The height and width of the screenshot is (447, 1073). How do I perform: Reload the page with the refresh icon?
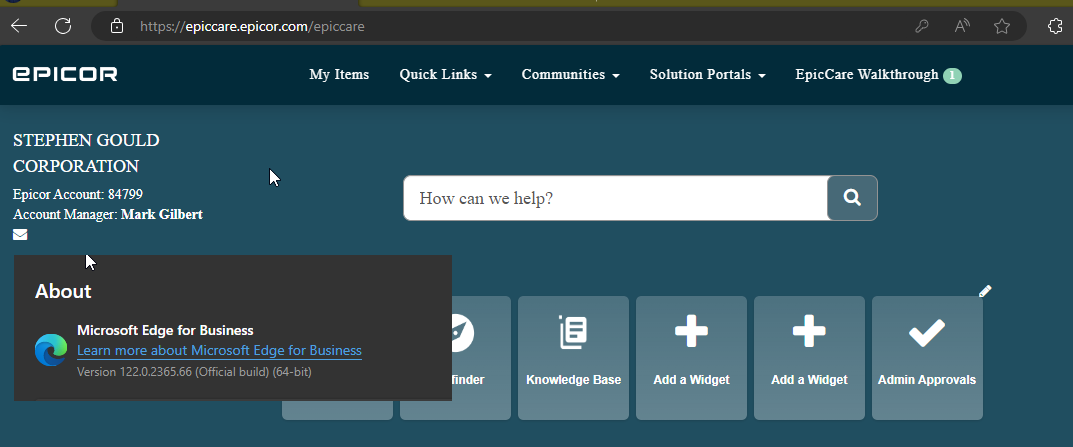(63, 26)
